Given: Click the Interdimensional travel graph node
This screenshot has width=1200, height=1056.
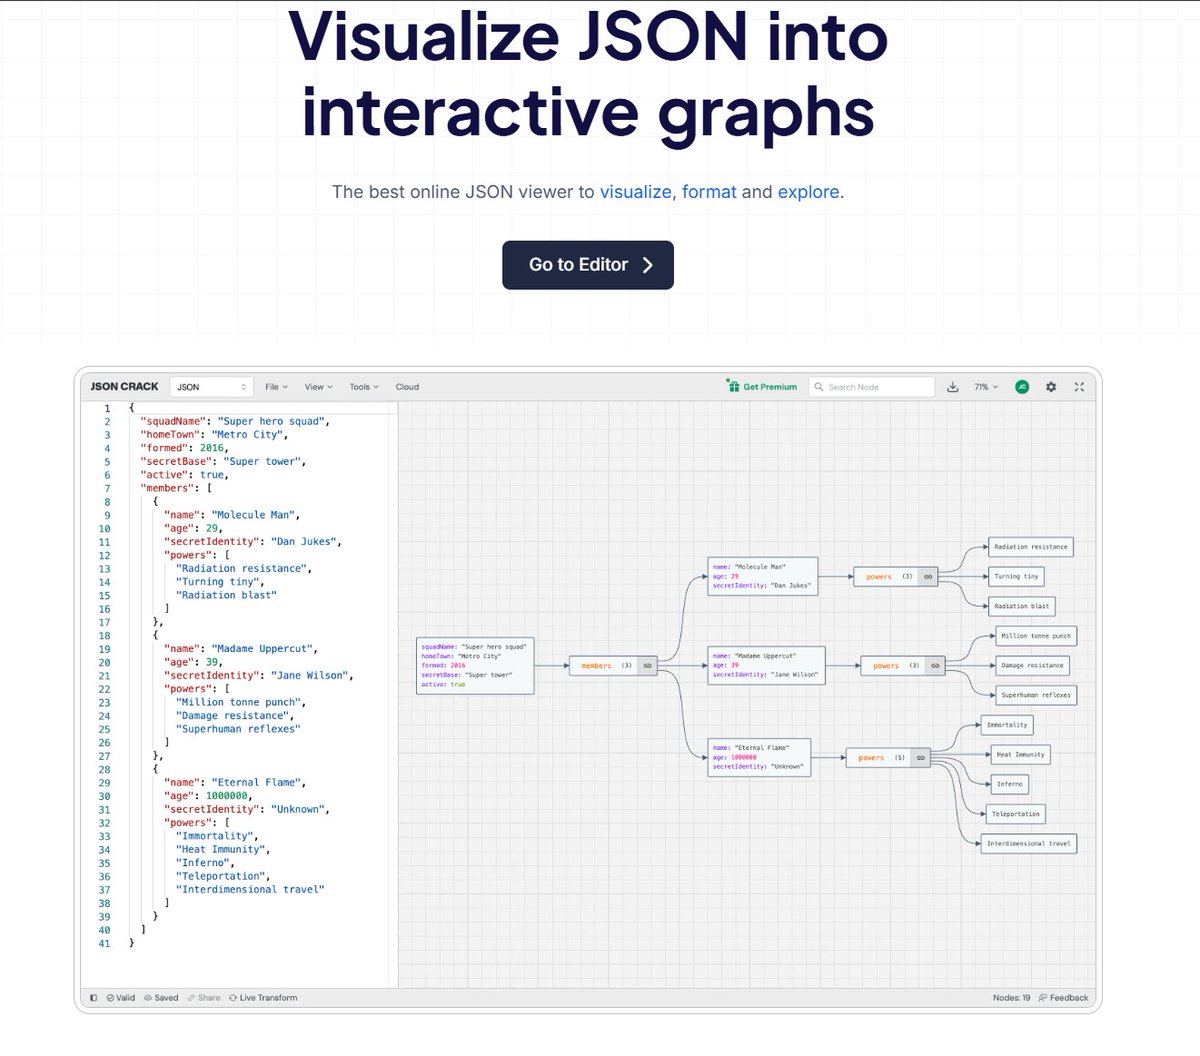Looking at the screenshot, I should tap(1028, 844).
